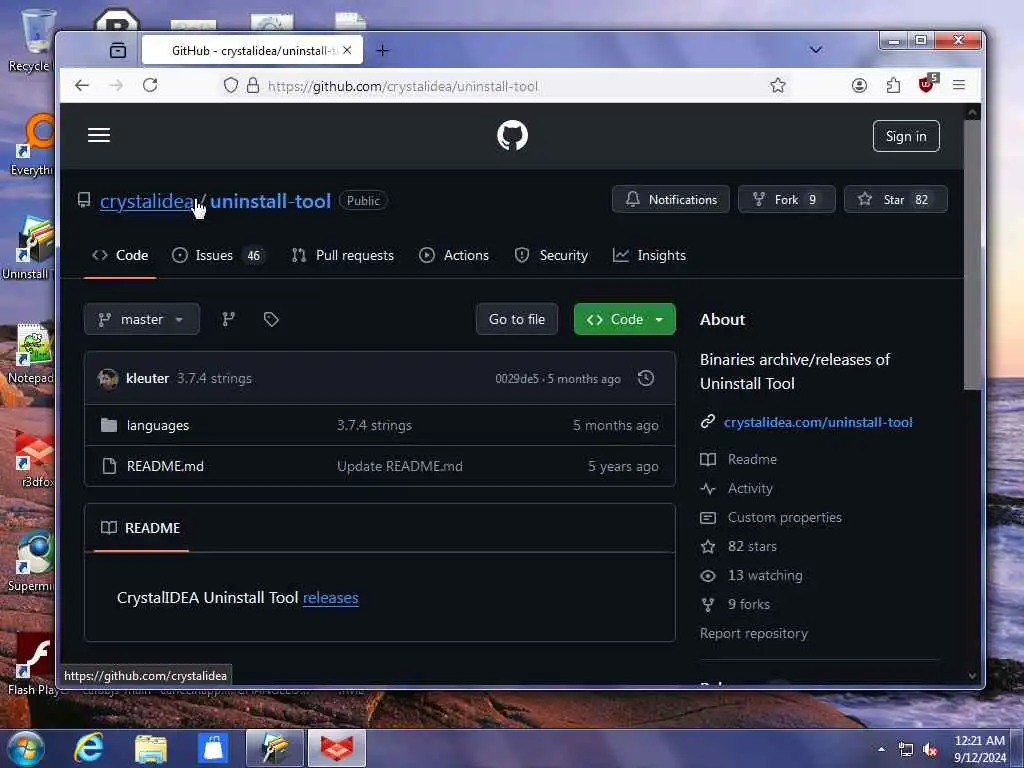Open the Windows Start button

point(26,748)
